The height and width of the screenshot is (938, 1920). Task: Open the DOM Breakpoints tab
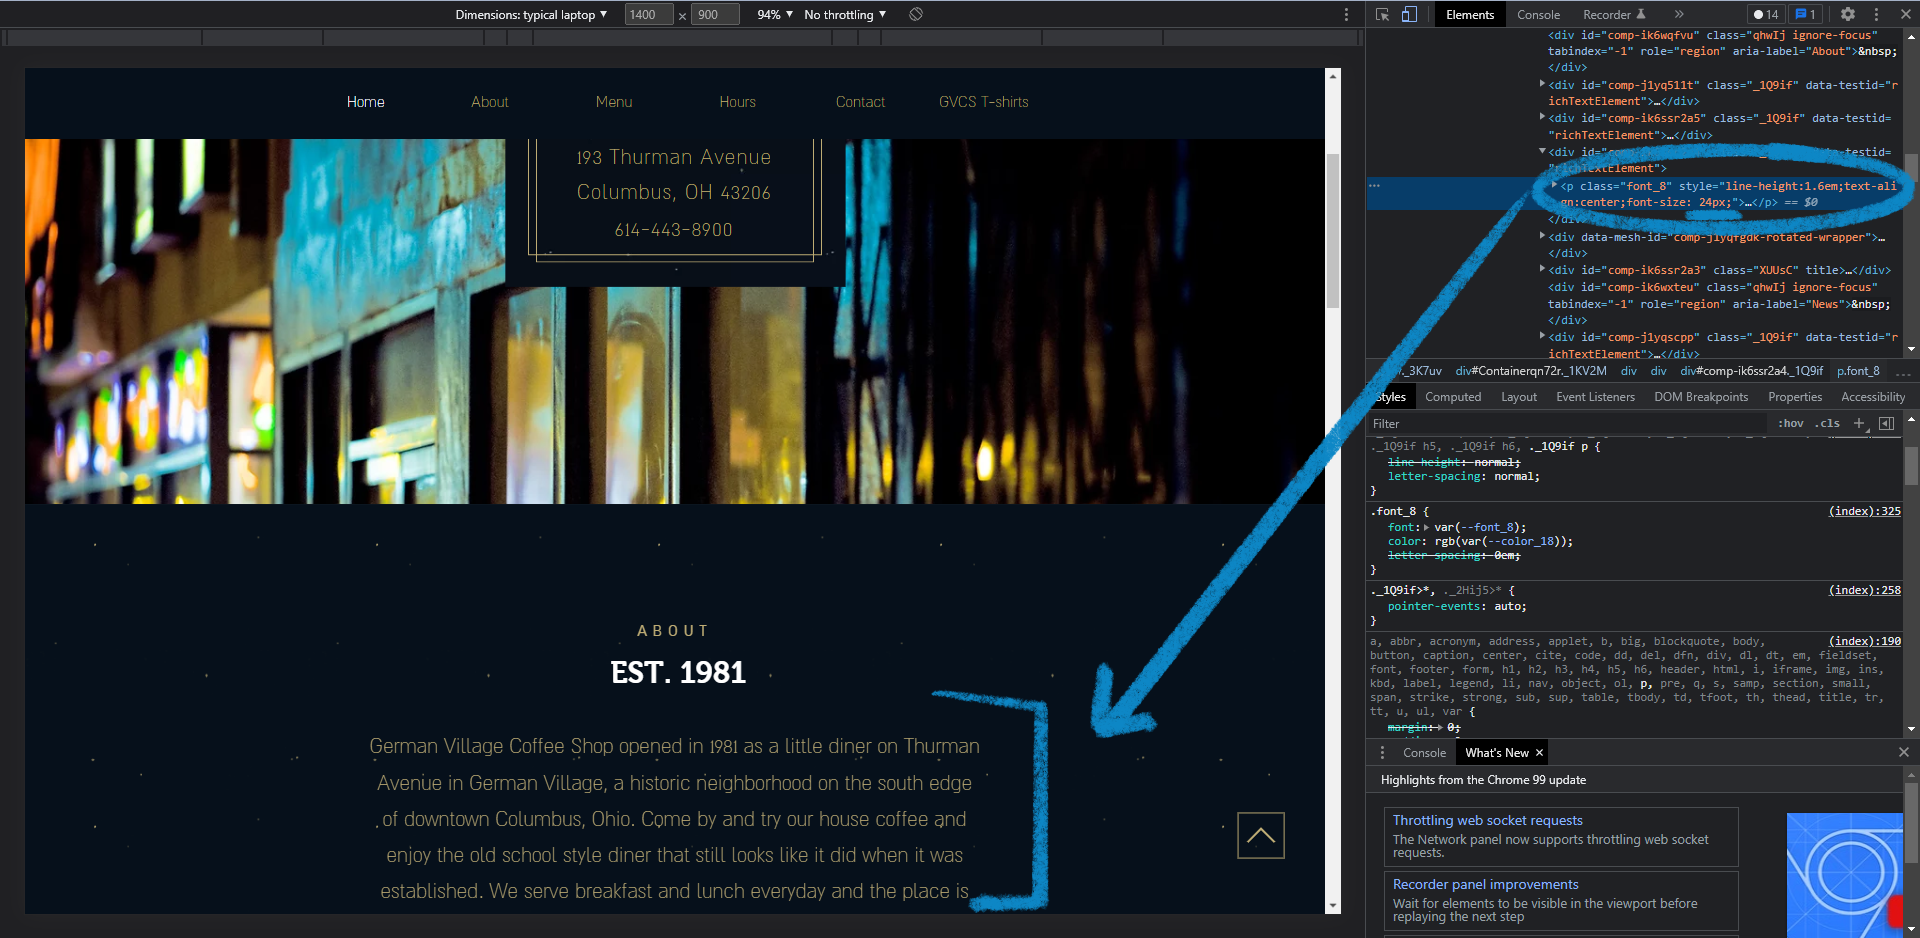(x=1701, y=397)
